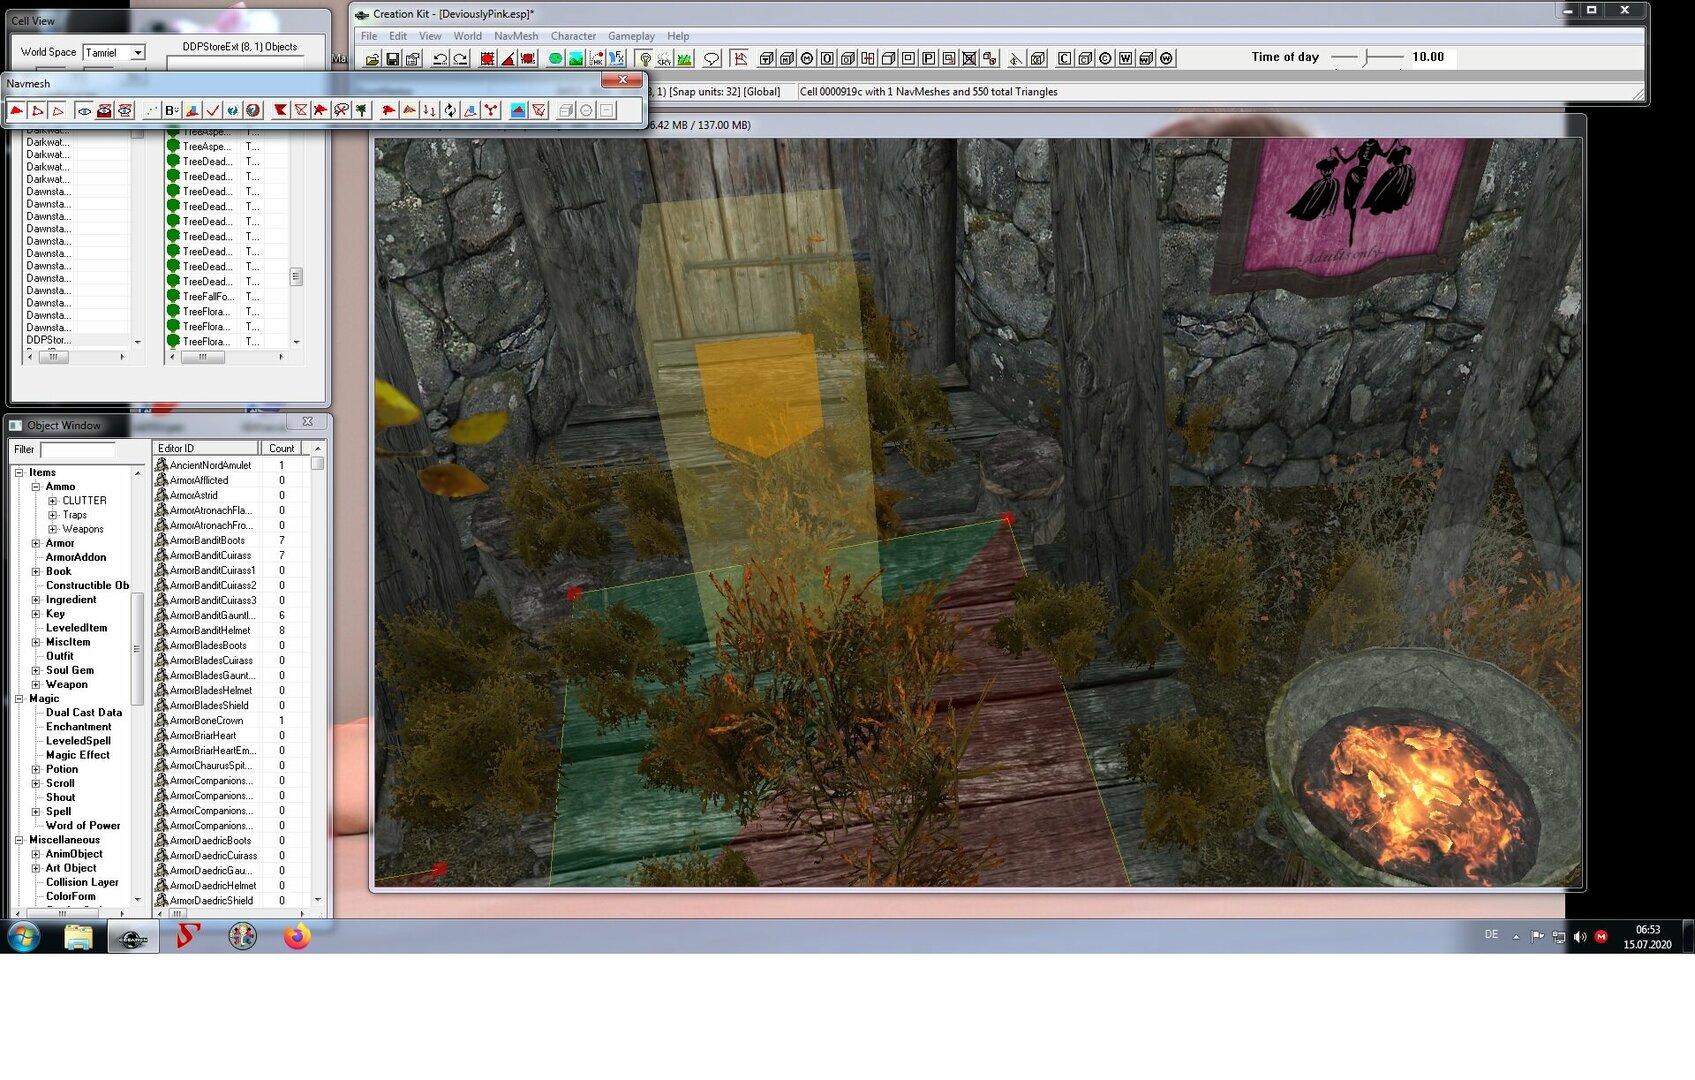Viewport: 1695px width, 1080px height.
Task: Click the red flag icon in Navmesh toolbar
Action: point(280,110)
